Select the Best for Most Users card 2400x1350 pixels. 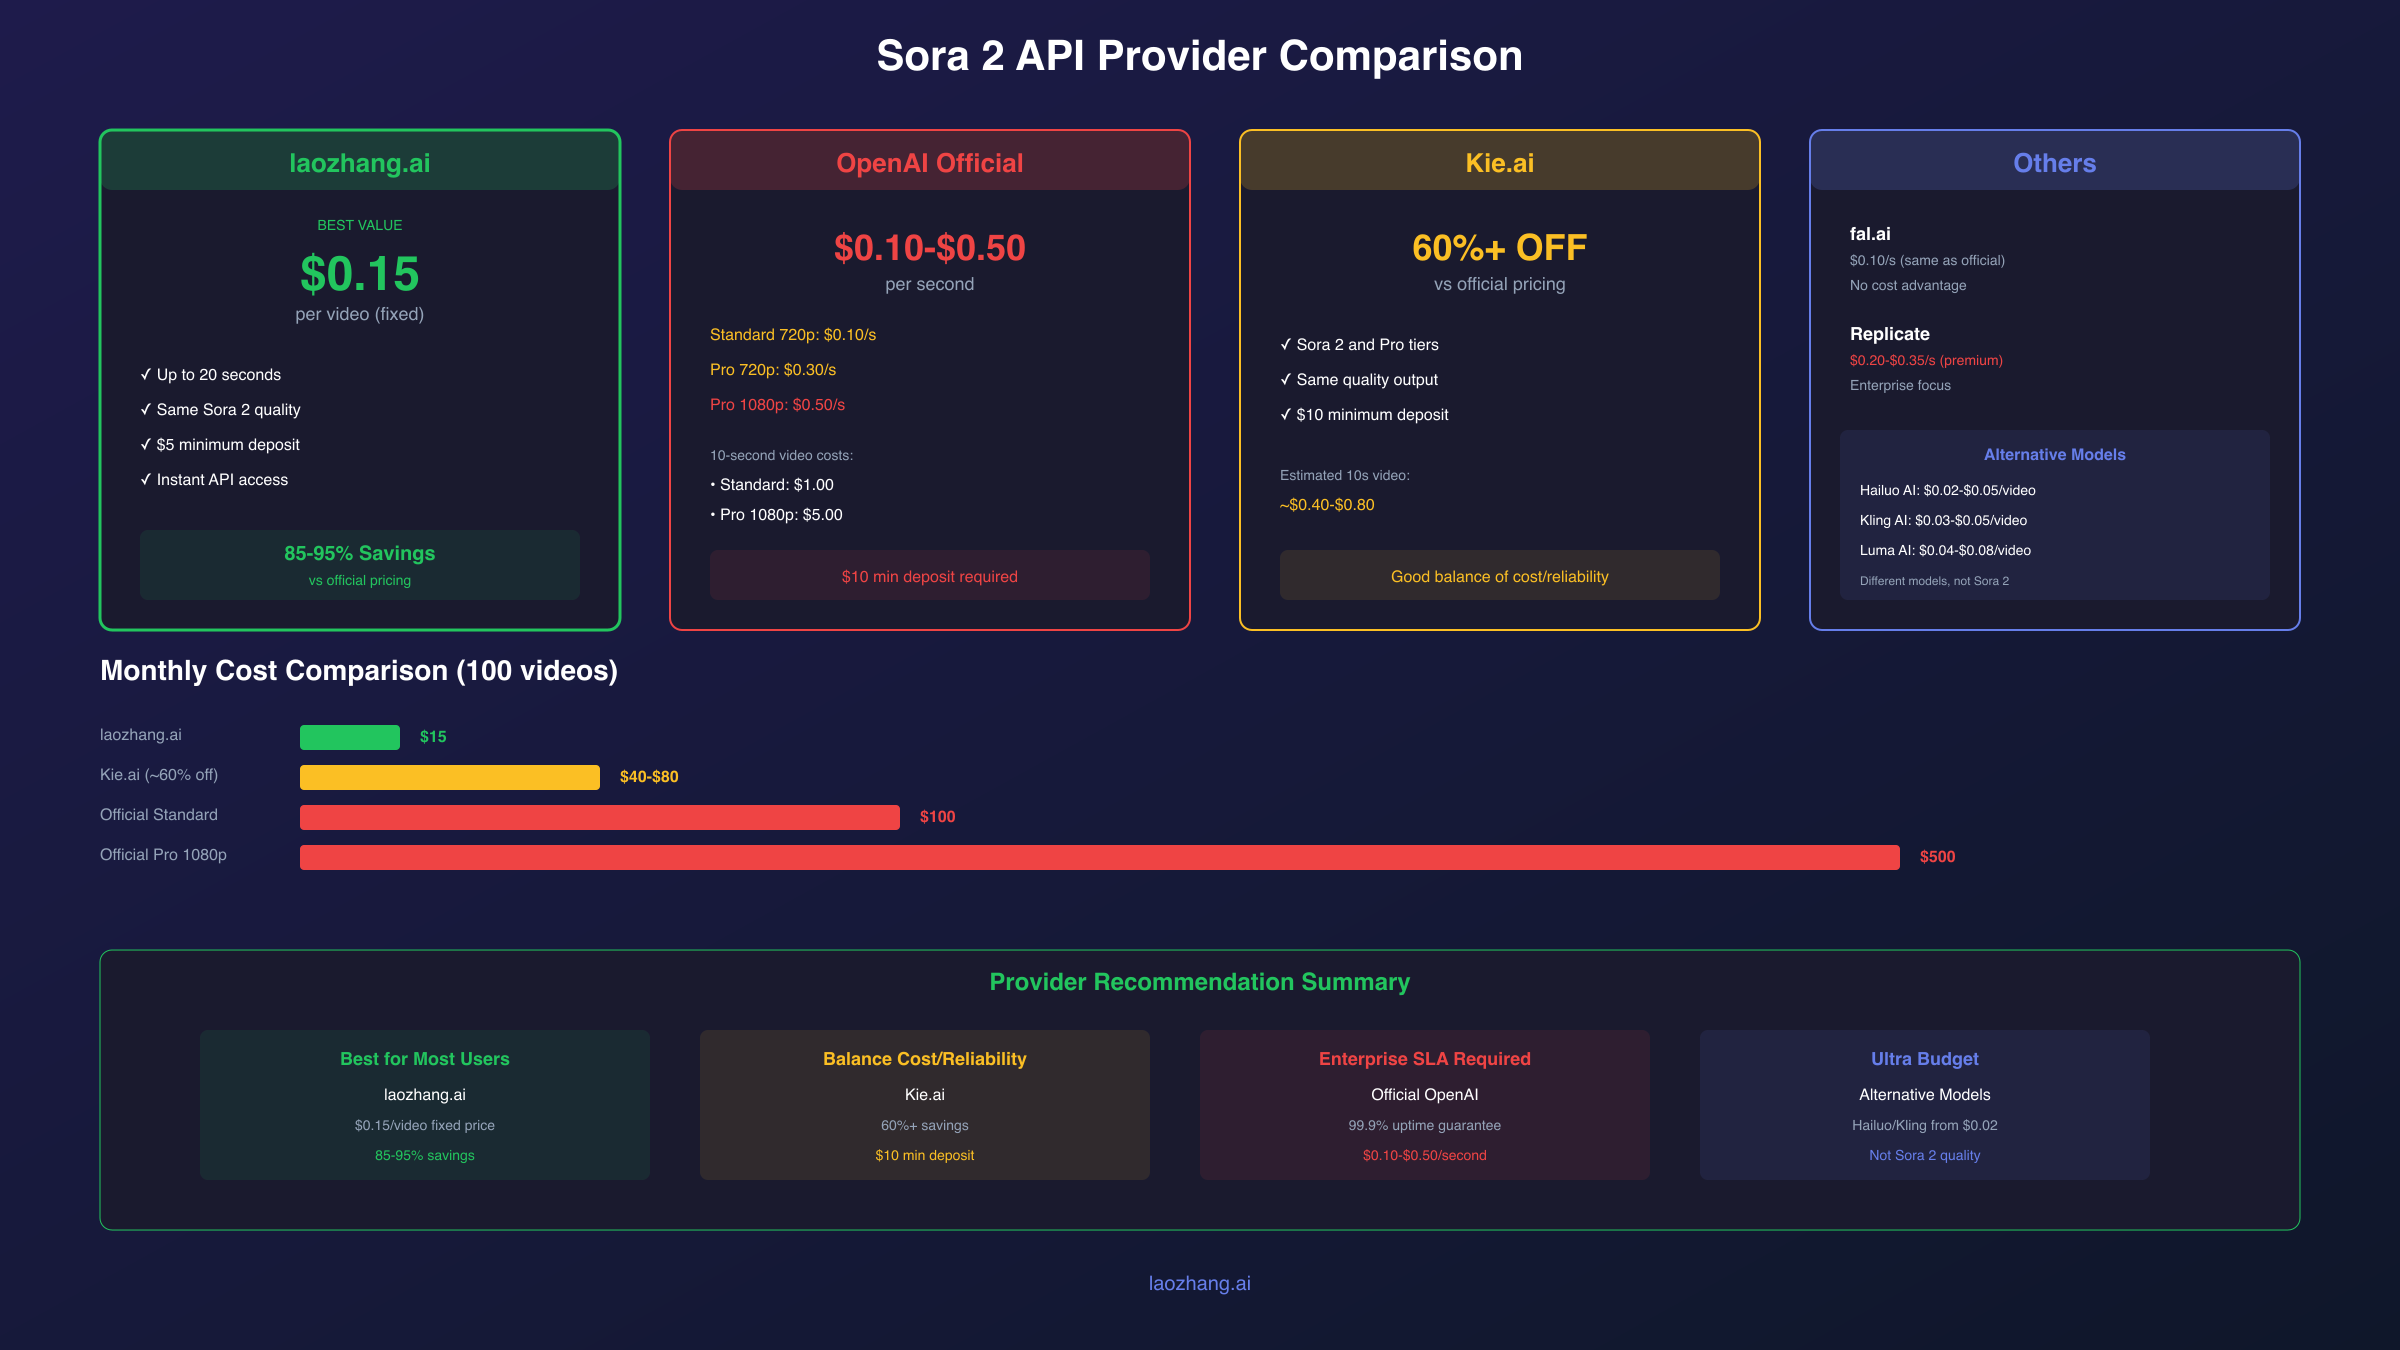pyautogui.click(x=425, y=1104)
